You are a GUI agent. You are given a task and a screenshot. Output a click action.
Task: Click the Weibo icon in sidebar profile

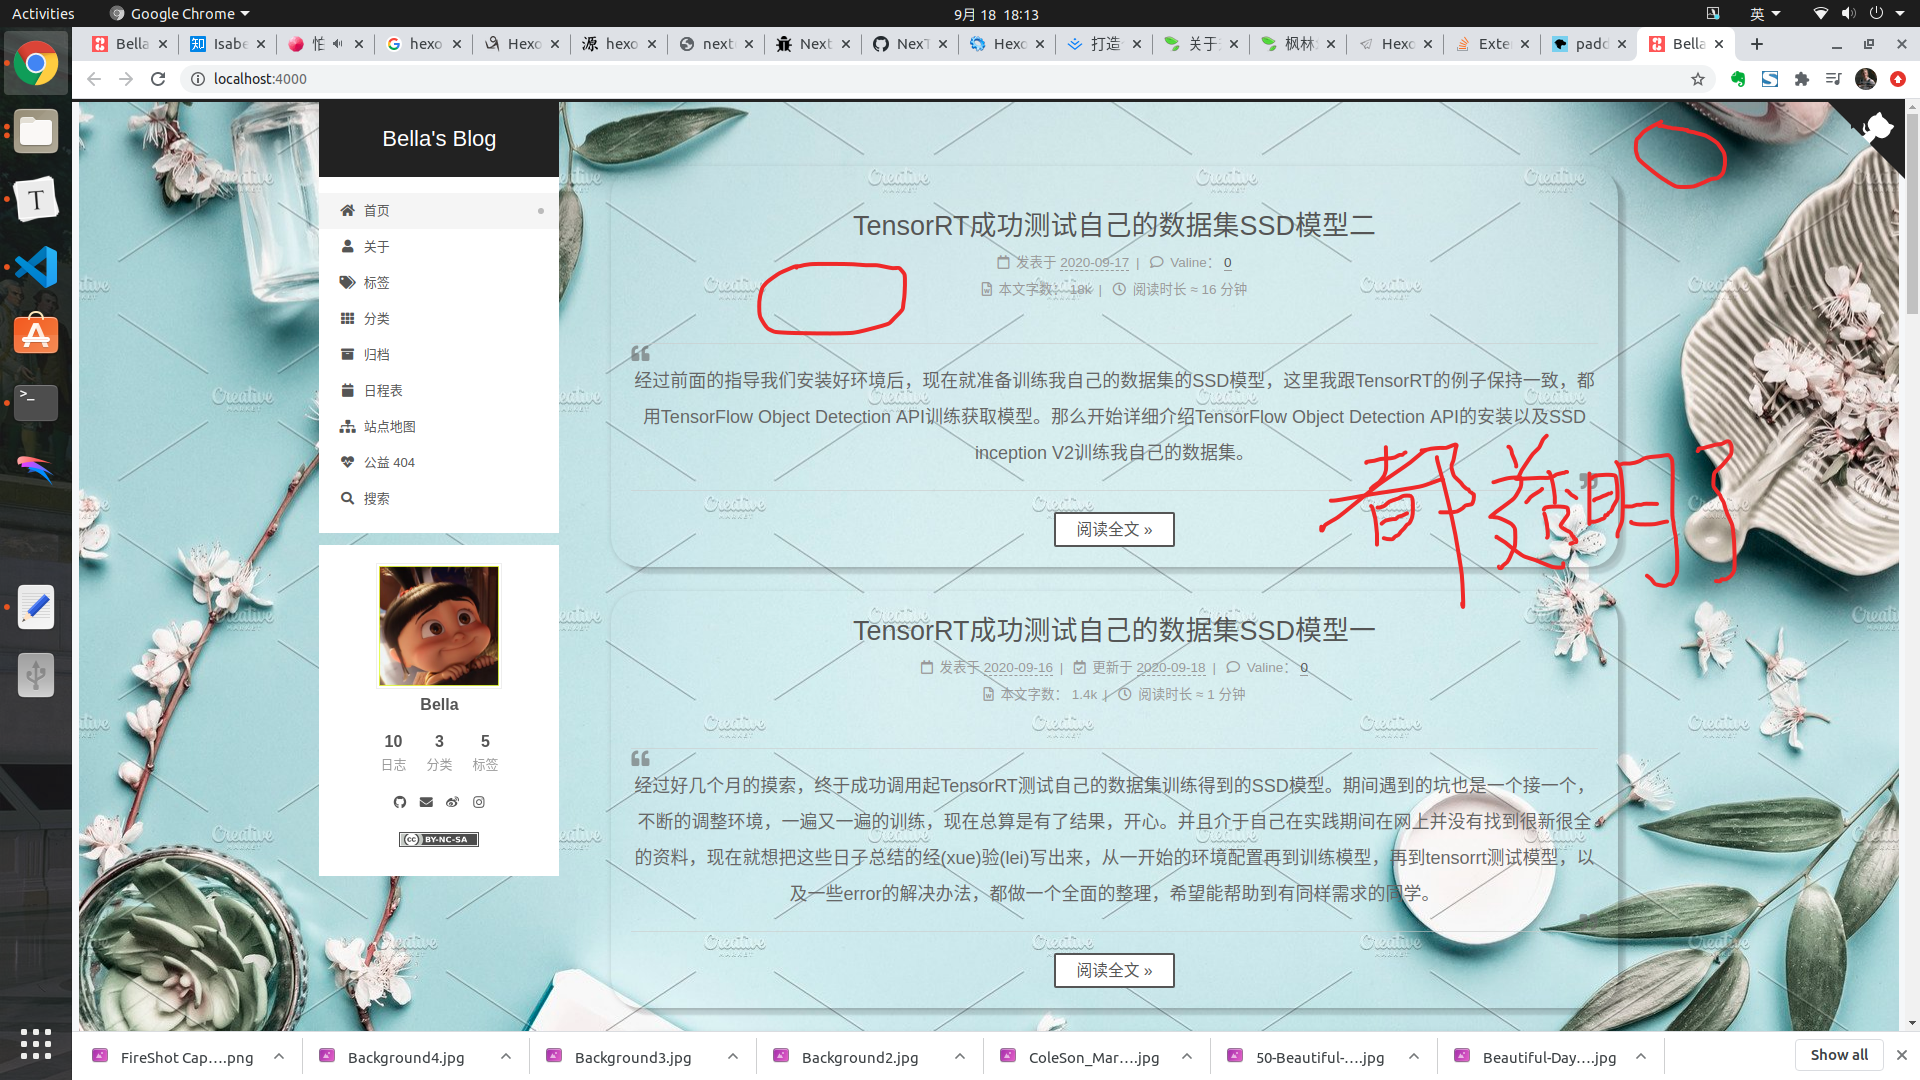tap(452, 802)
